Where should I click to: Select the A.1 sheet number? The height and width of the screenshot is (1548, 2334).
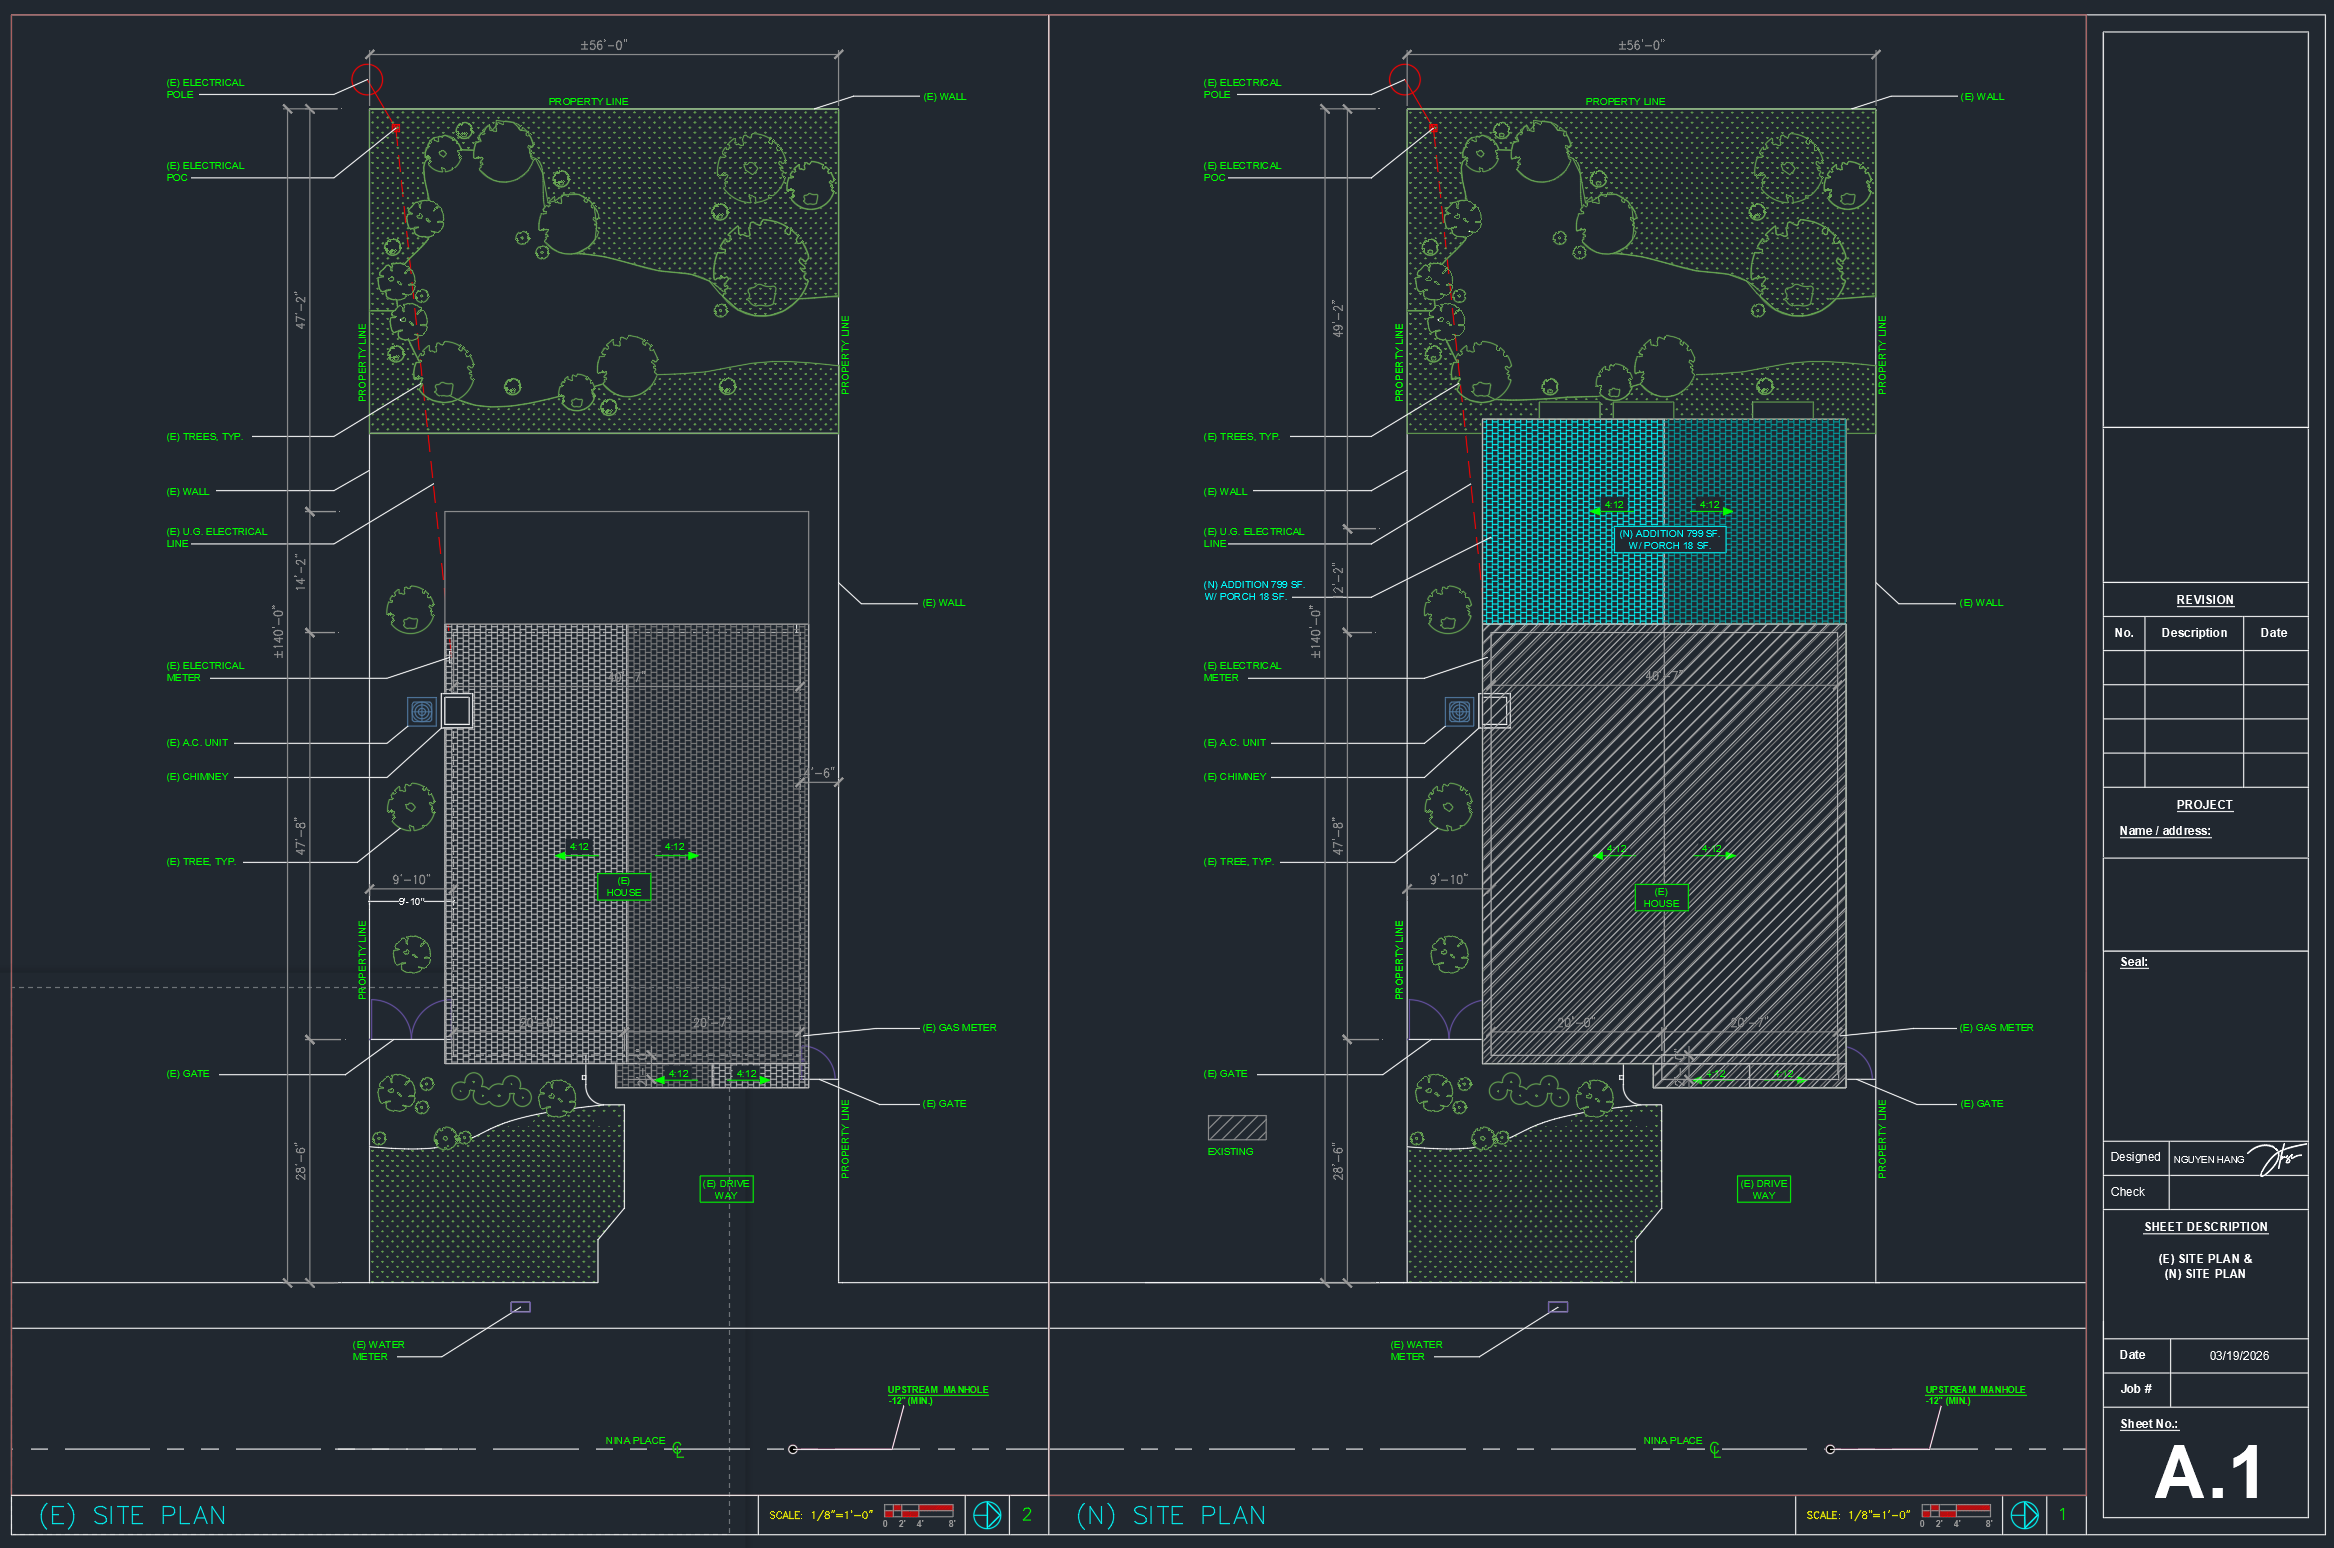coord(2207,1473)
